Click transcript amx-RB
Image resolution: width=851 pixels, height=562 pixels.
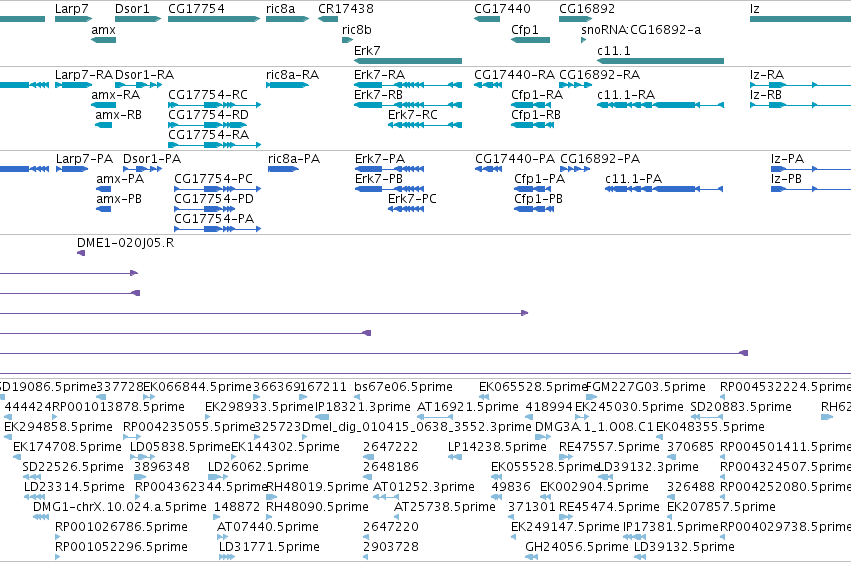pos(103,125)
